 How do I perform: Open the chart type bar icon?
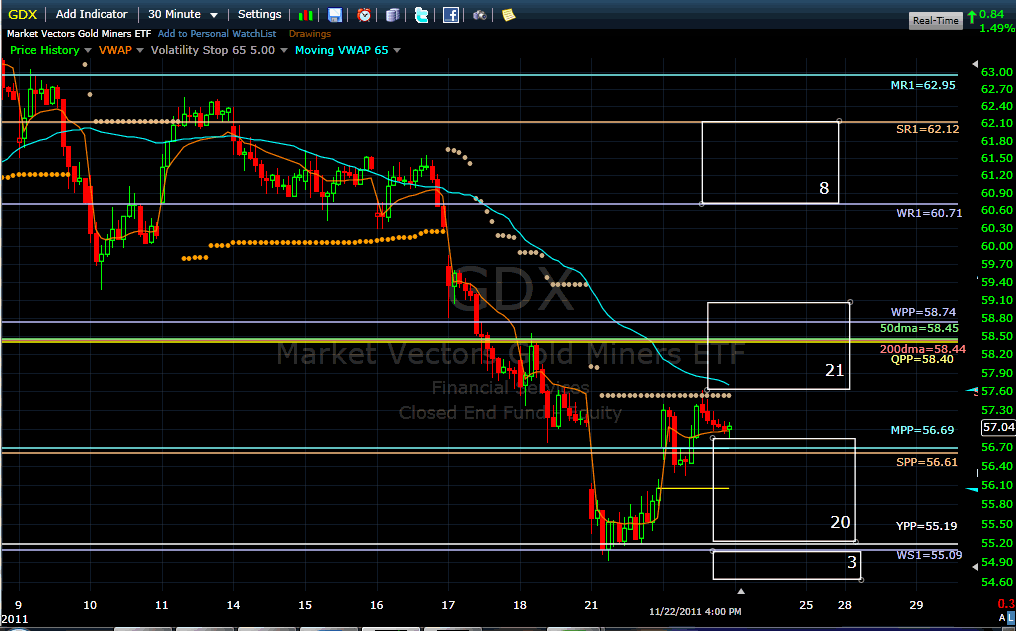(306, 15)
